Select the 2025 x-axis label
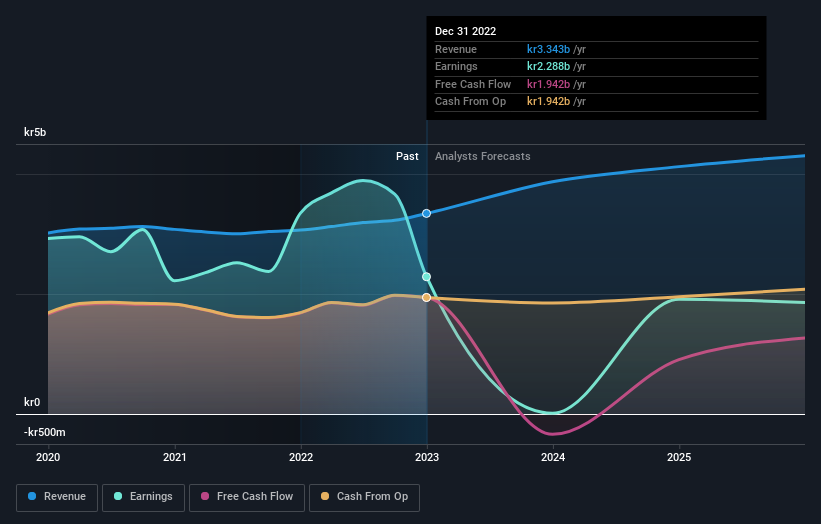Screen dimensions: 821x524 coord(679,458)
